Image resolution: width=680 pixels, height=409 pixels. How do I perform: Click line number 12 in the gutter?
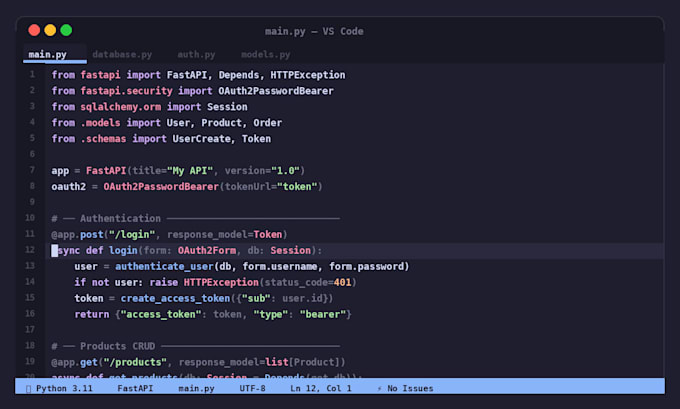pyautogui.click(x=29, y=250)
